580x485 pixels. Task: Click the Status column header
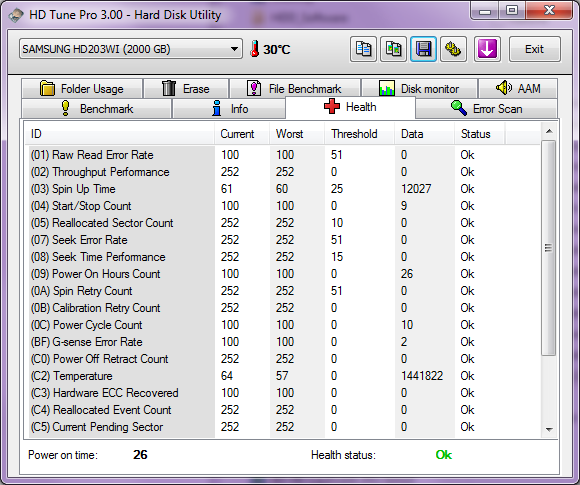pyautogui.click(x=480, y=134)
